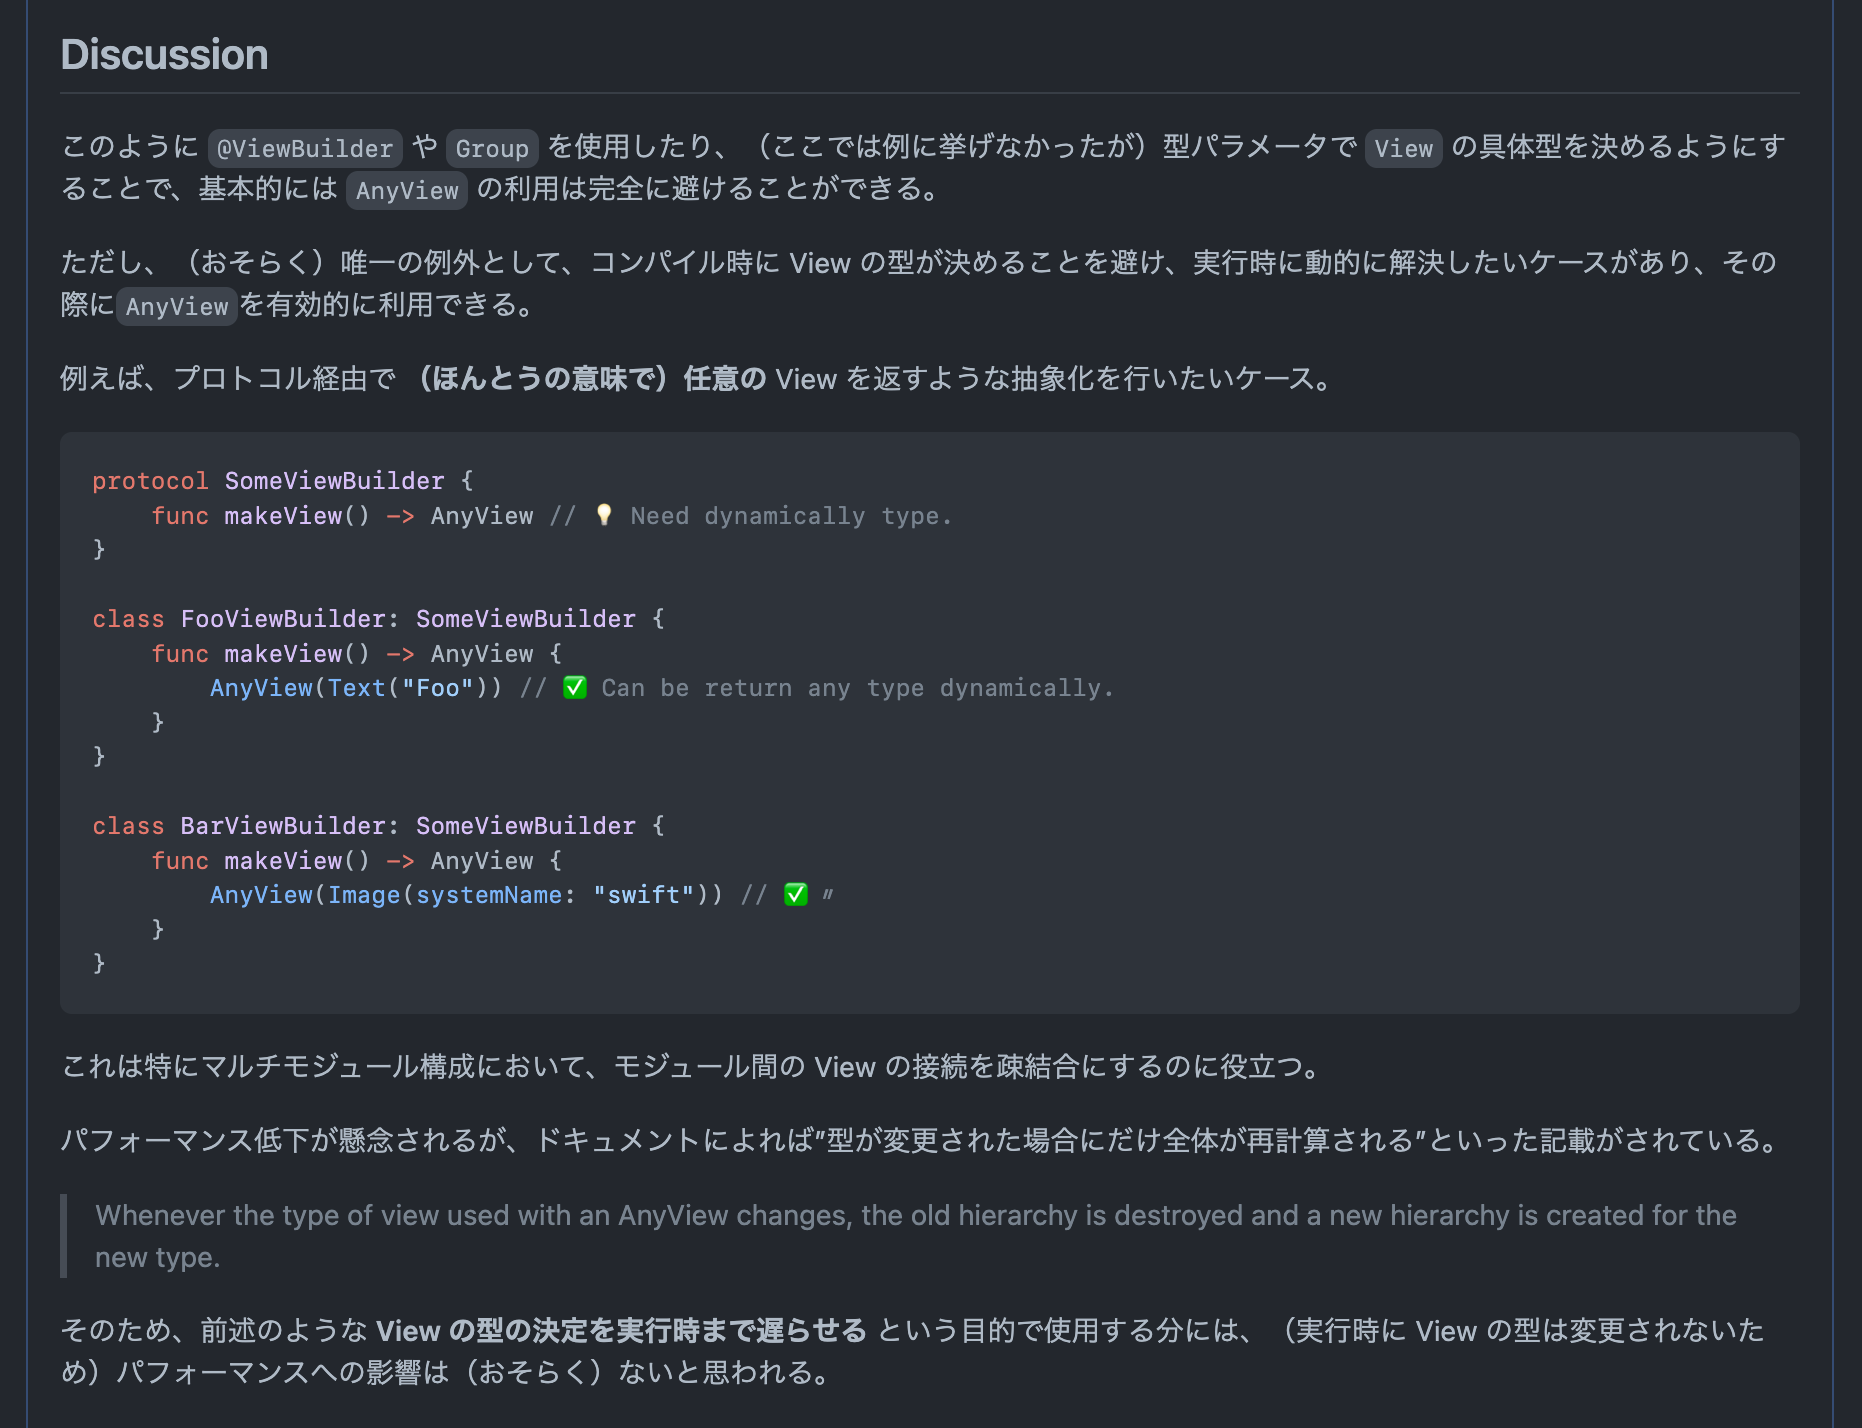Click the systemName parameter label
Screen dimensions: 1862x1428
coord(489,895)
